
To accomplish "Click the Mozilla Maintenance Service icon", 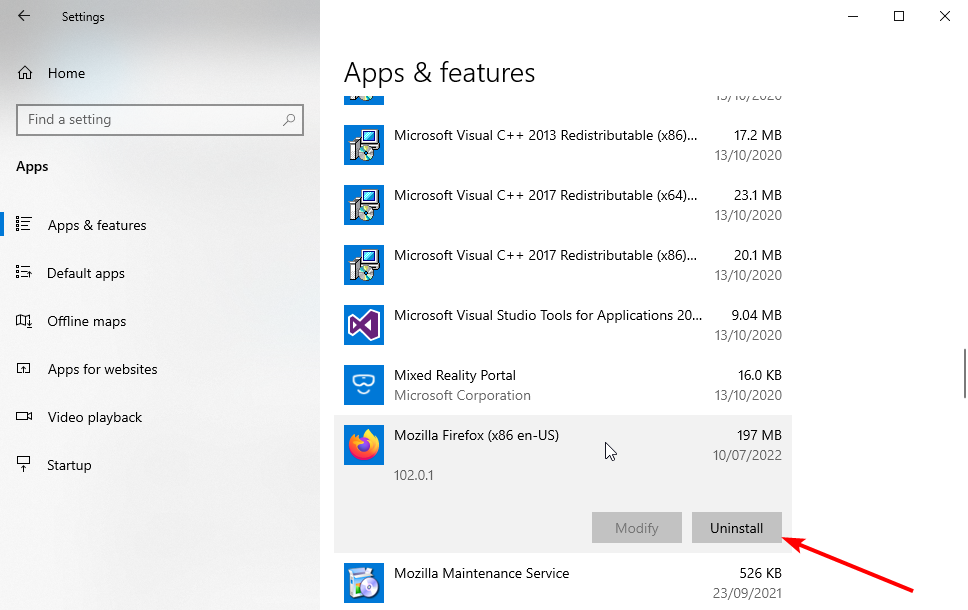I will click(x=364, y=583).
